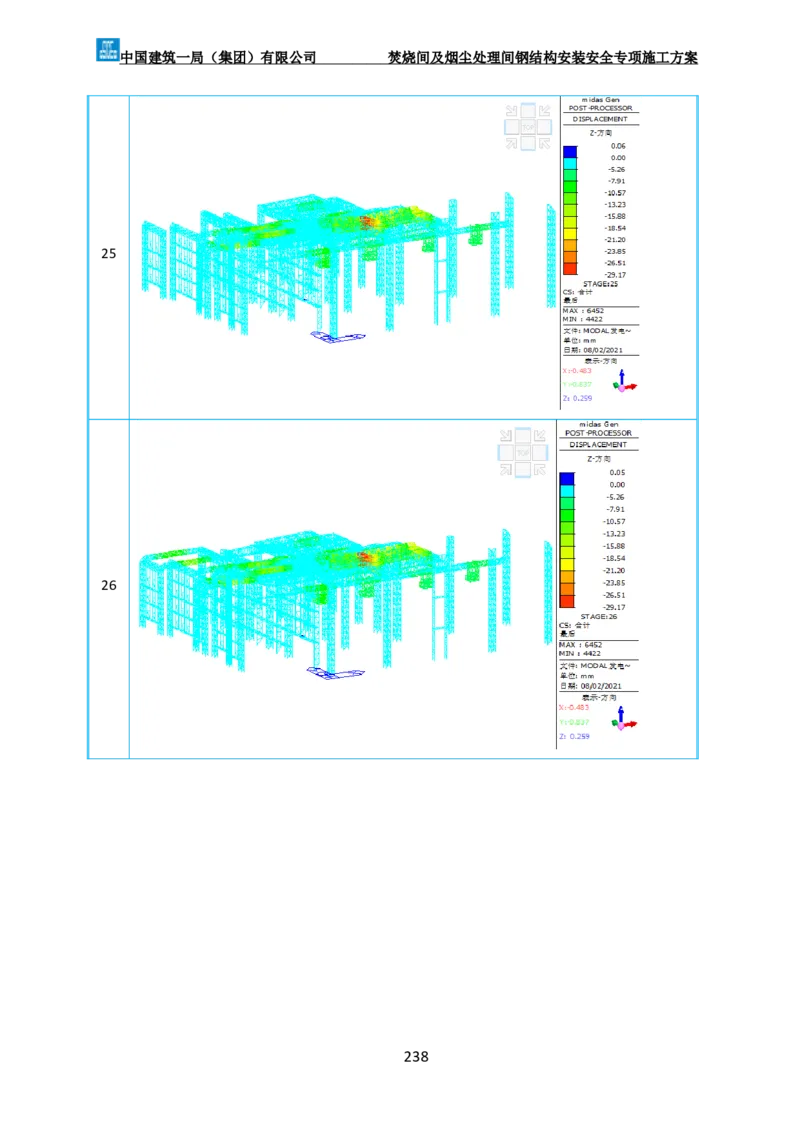Image resolution: width=800 pixels, height=1132 pixels.
Task: Click the XYZ axis triad in the STAGE:25 plot
Action: [625, 381]
